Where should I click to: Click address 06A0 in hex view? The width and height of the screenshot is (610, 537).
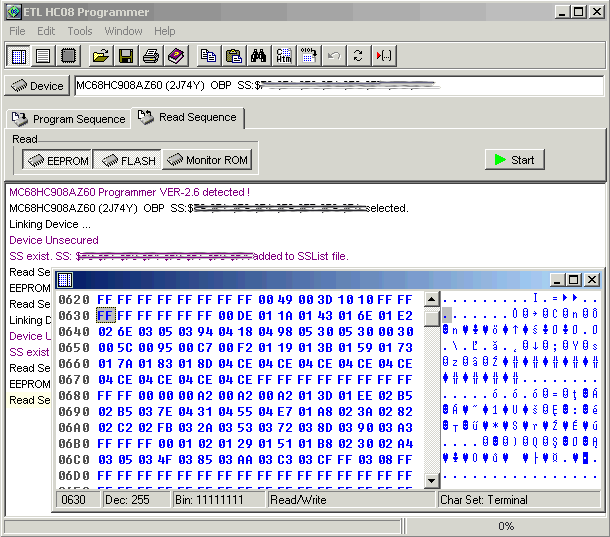pyautogui.click(x=74, y=428)
